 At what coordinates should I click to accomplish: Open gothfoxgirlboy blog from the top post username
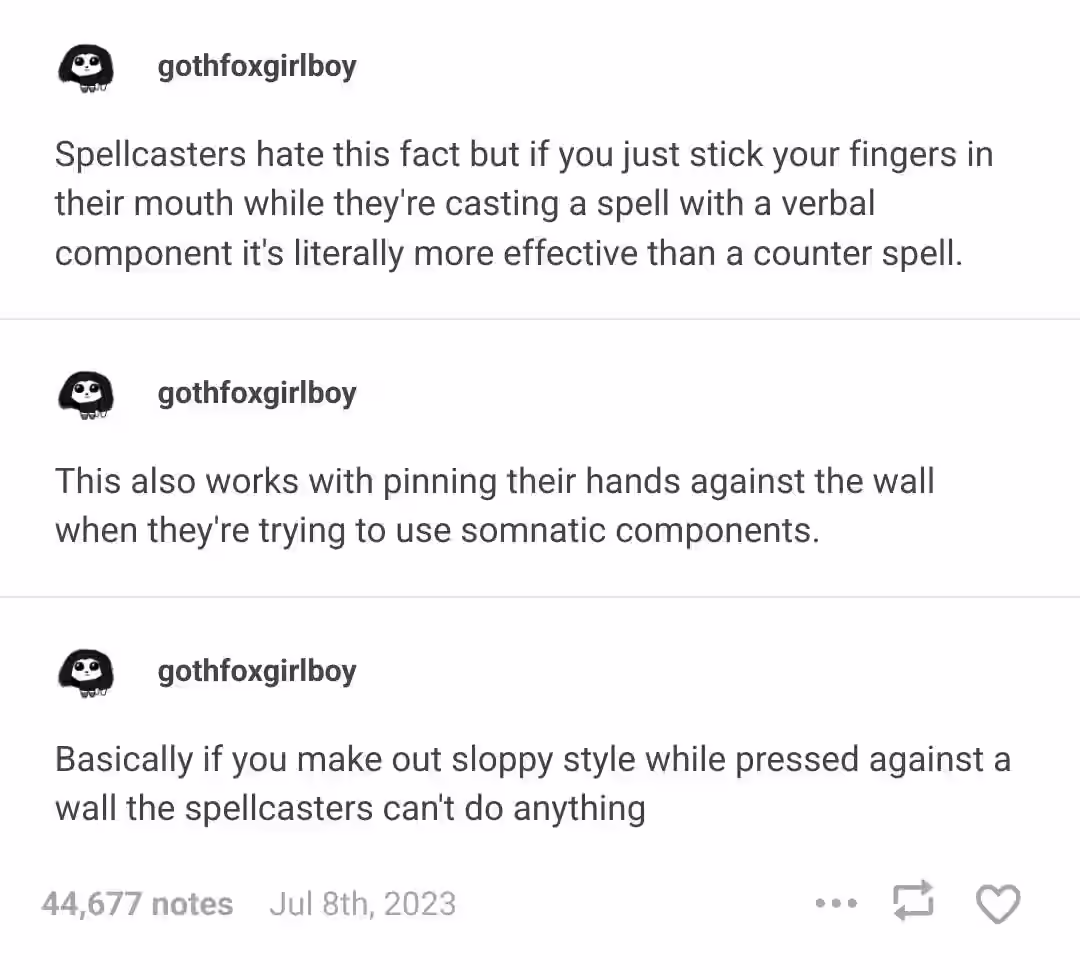click(x=257, y=68)
